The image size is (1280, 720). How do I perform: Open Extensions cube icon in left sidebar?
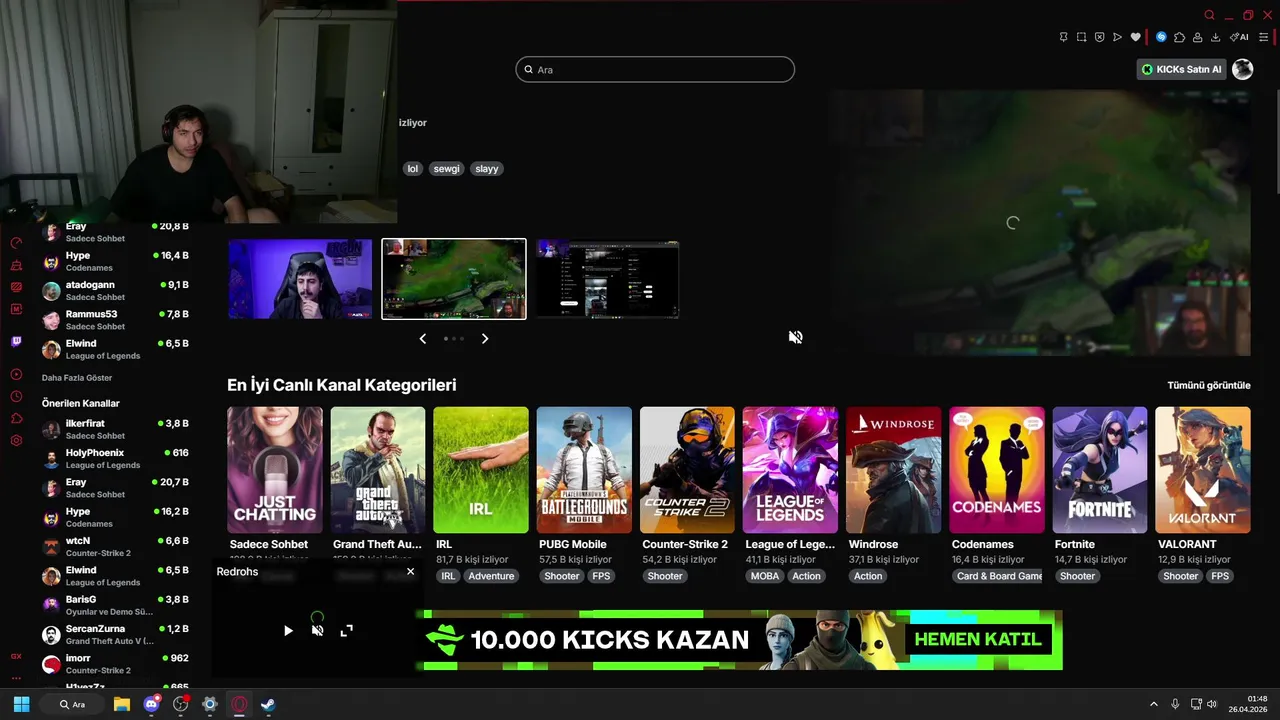click(x=16, y=418)
